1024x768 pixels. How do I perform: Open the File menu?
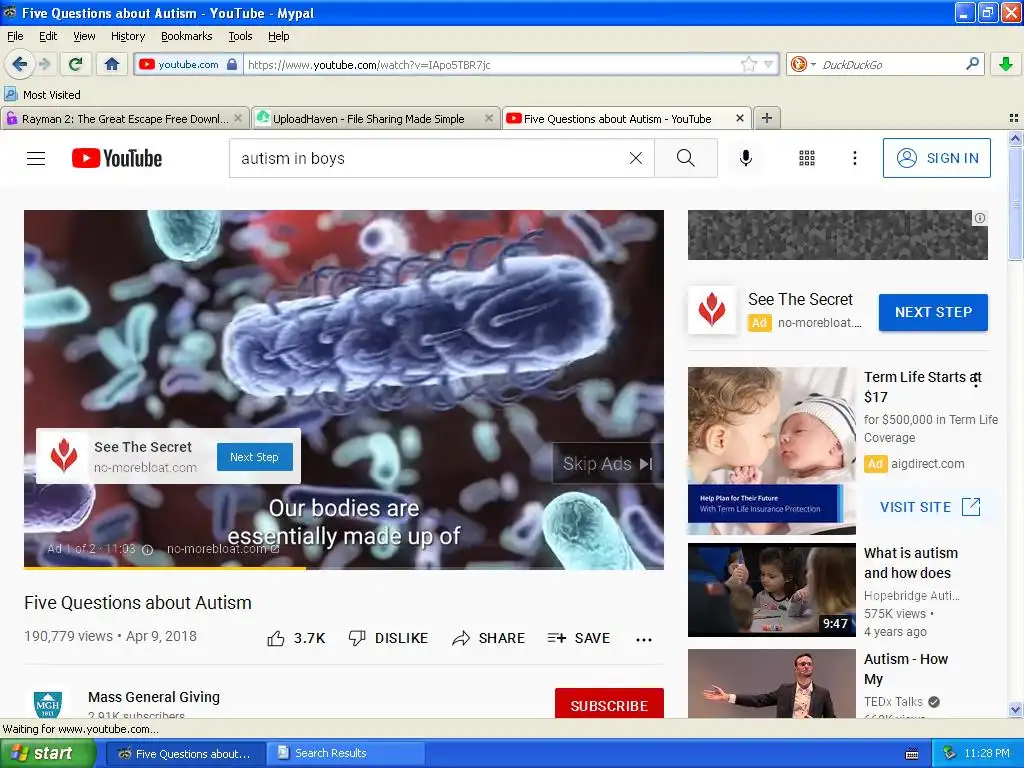click(15, 36)
